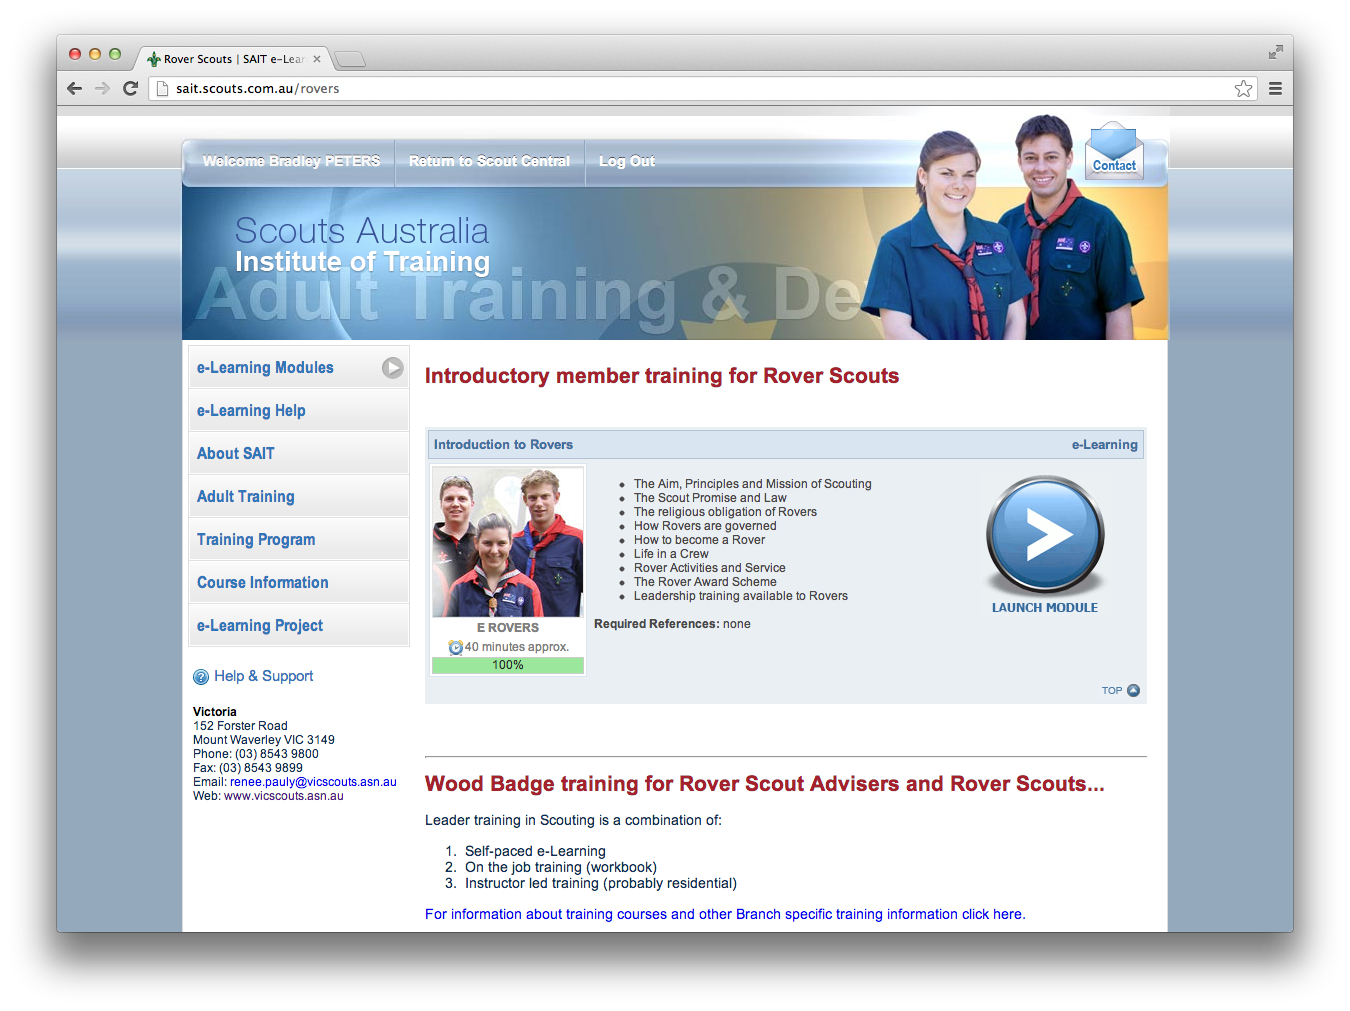Screen dimensions: 1350x1011
Task: Click the Rover Scouts group photo thumbnail
Action: click(508, 542)
